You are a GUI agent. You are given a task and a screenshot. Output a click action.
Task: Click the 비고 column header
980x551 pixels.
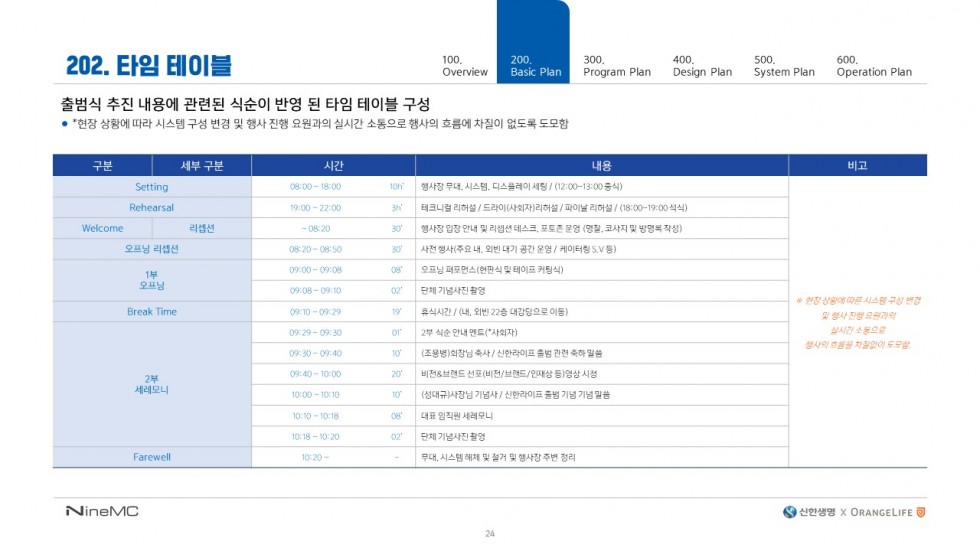coord(858,166)
